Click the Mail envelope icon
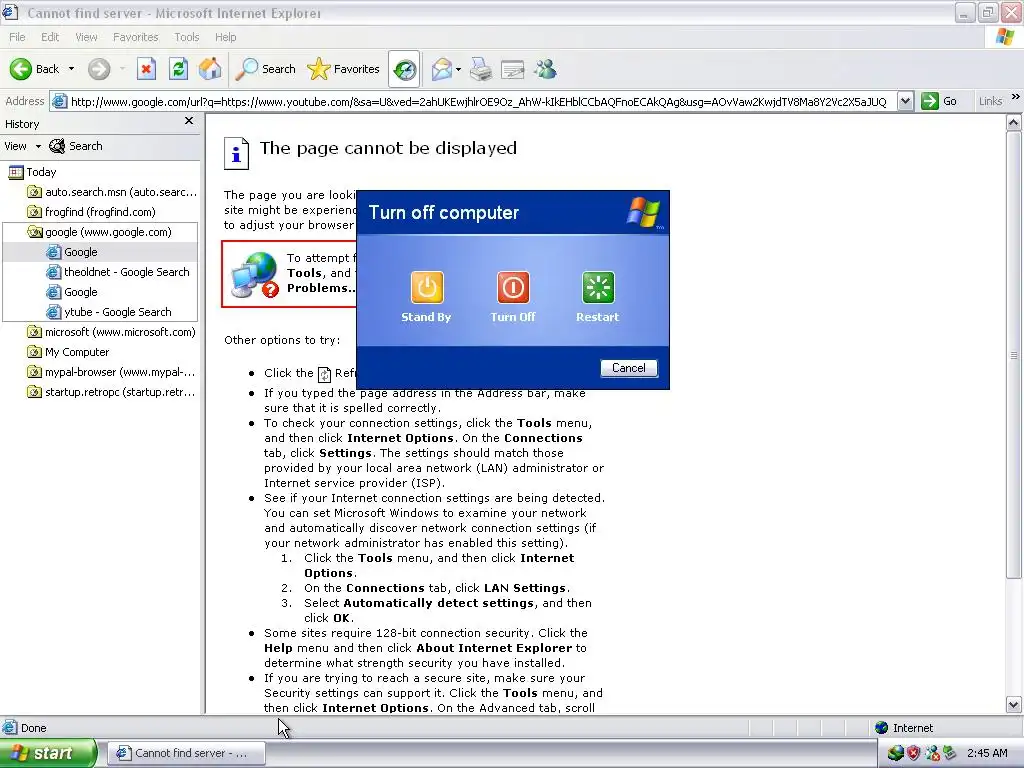The image size is (1024, 768). pos(441,69)
